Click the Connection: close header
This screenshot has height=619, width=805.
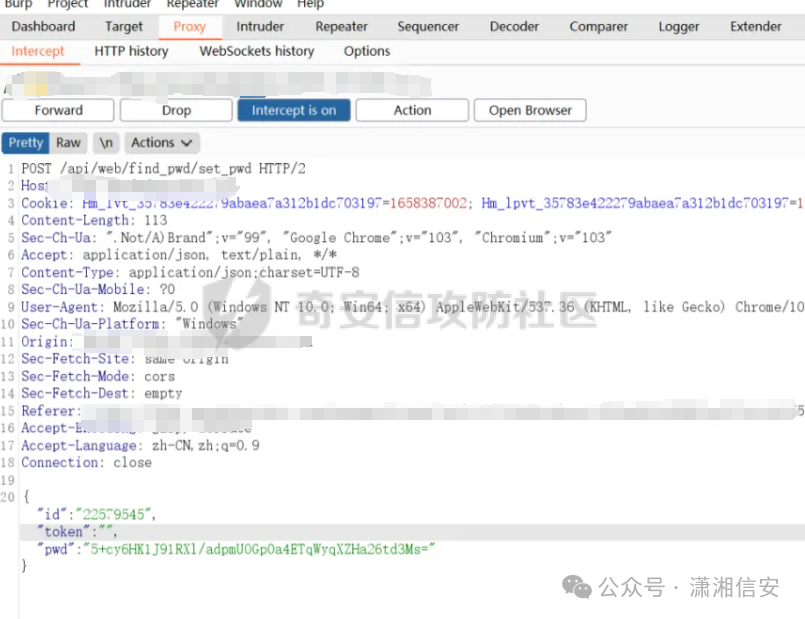tap(86, 462)
